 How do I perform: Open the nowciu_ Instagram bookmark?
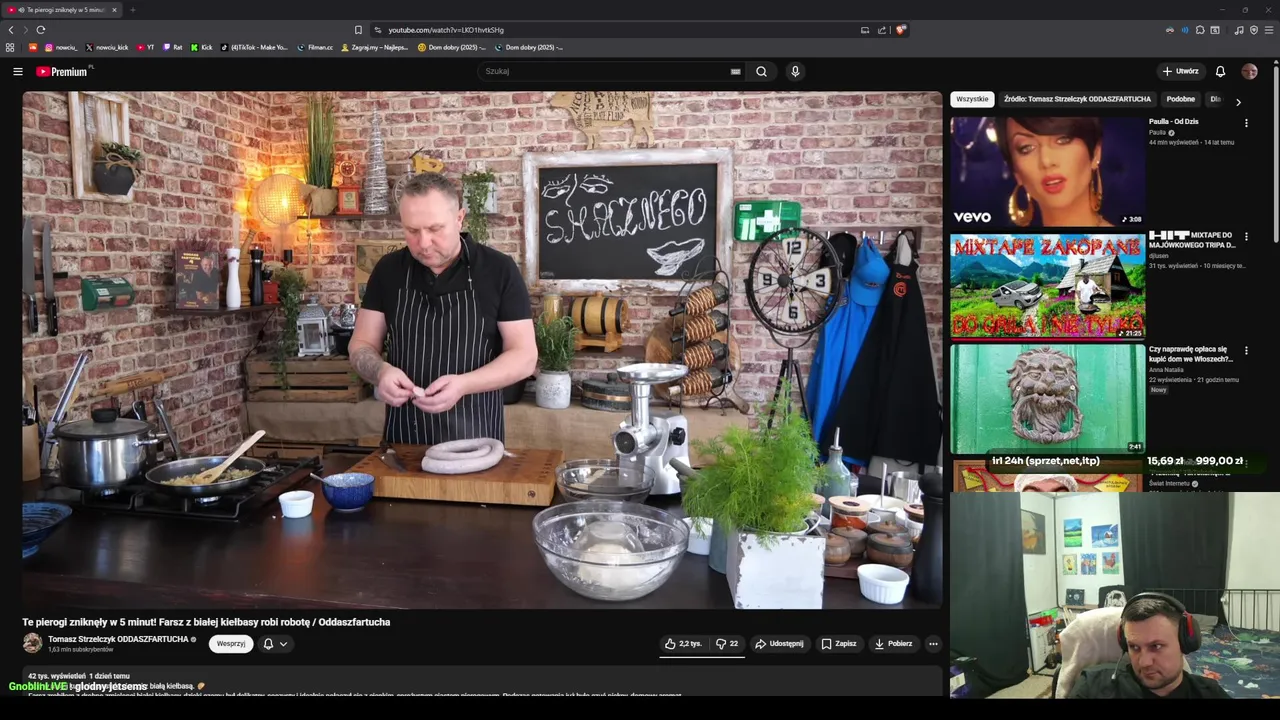[60, 47]
